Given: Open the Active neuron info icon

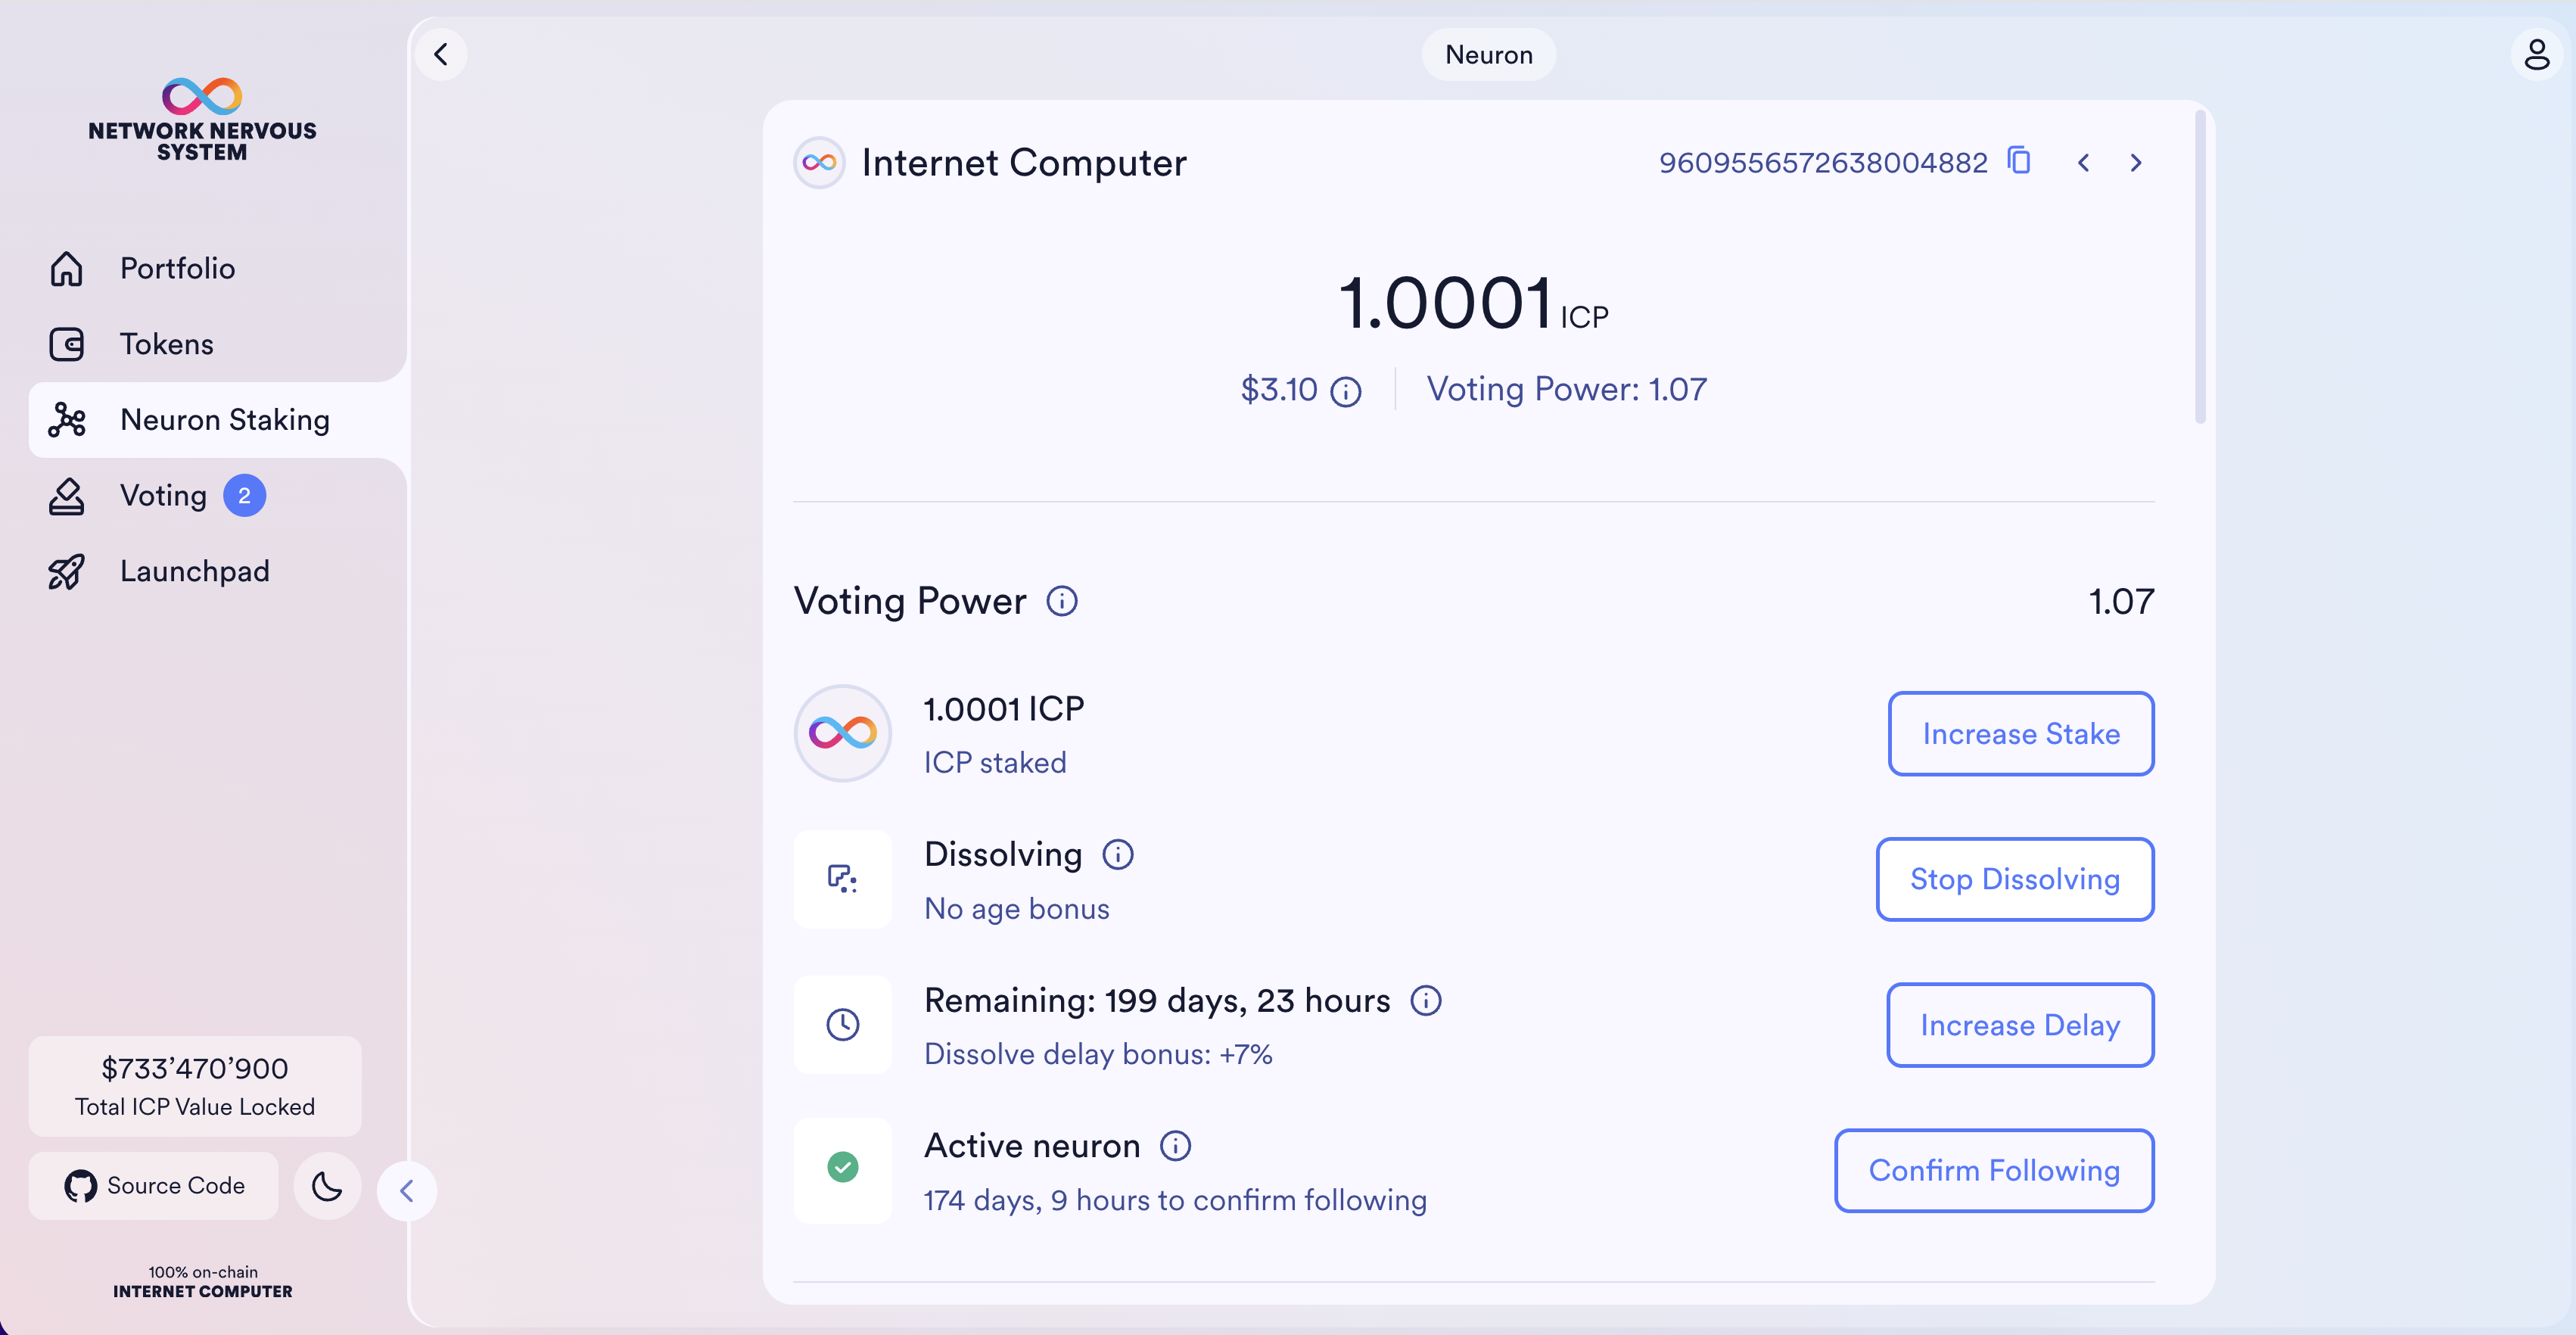Looking at the screenshot, I should coord(1175,1146).
